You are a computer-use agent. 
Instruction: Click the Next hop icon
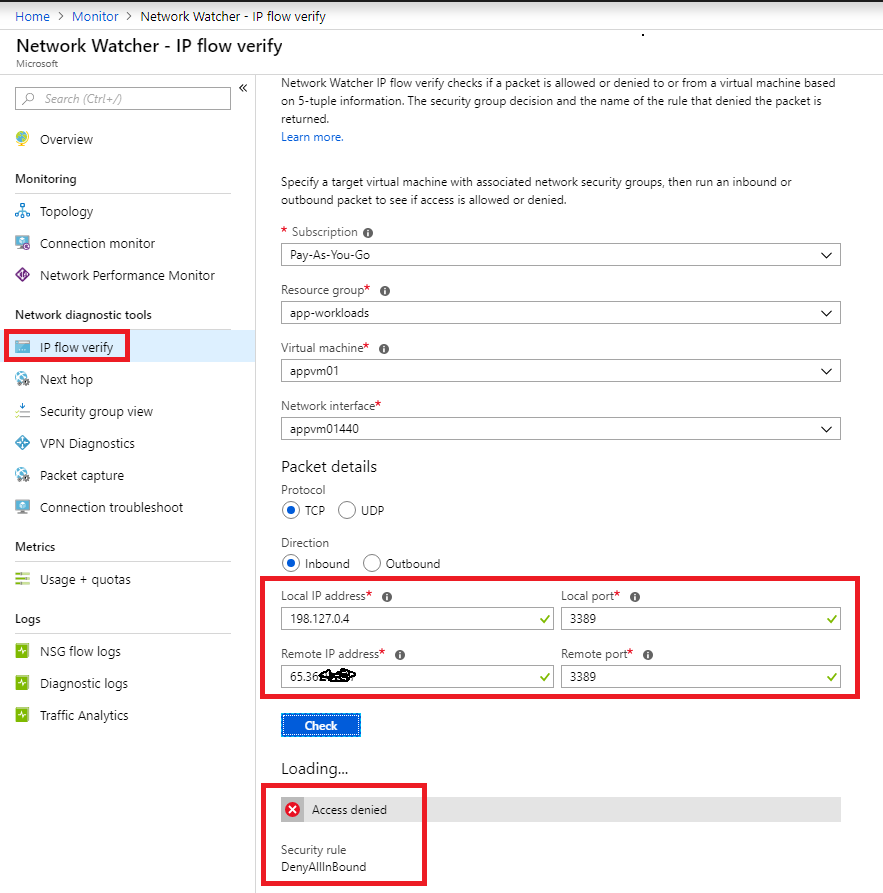22,379
